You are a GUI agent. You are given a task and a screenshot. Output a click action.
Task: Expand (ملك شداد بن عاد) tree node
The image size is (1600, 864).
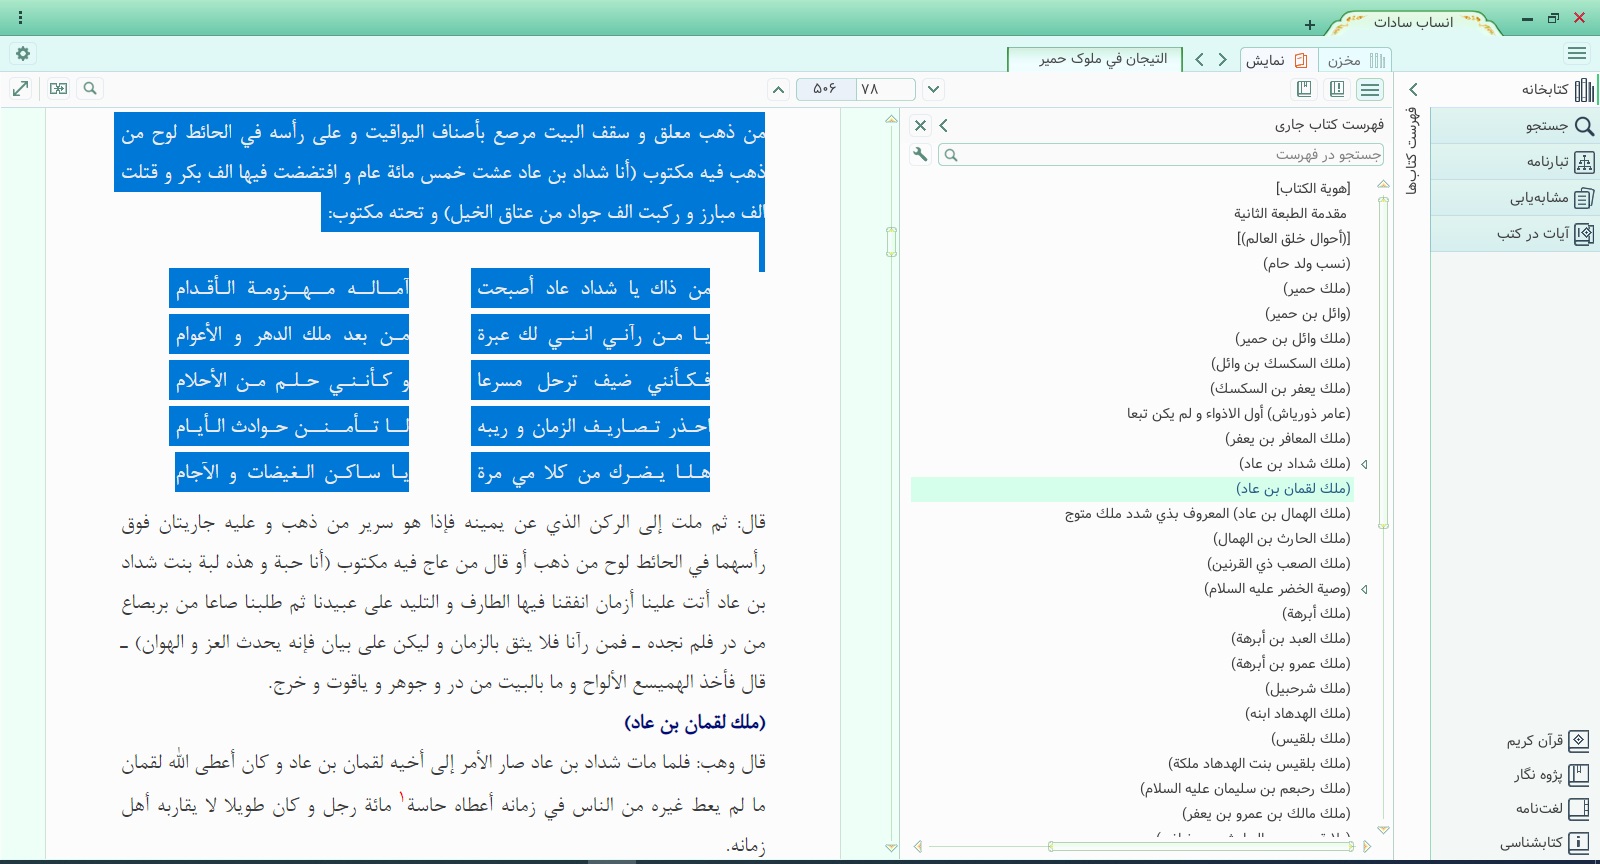[x=1364, y=464]
